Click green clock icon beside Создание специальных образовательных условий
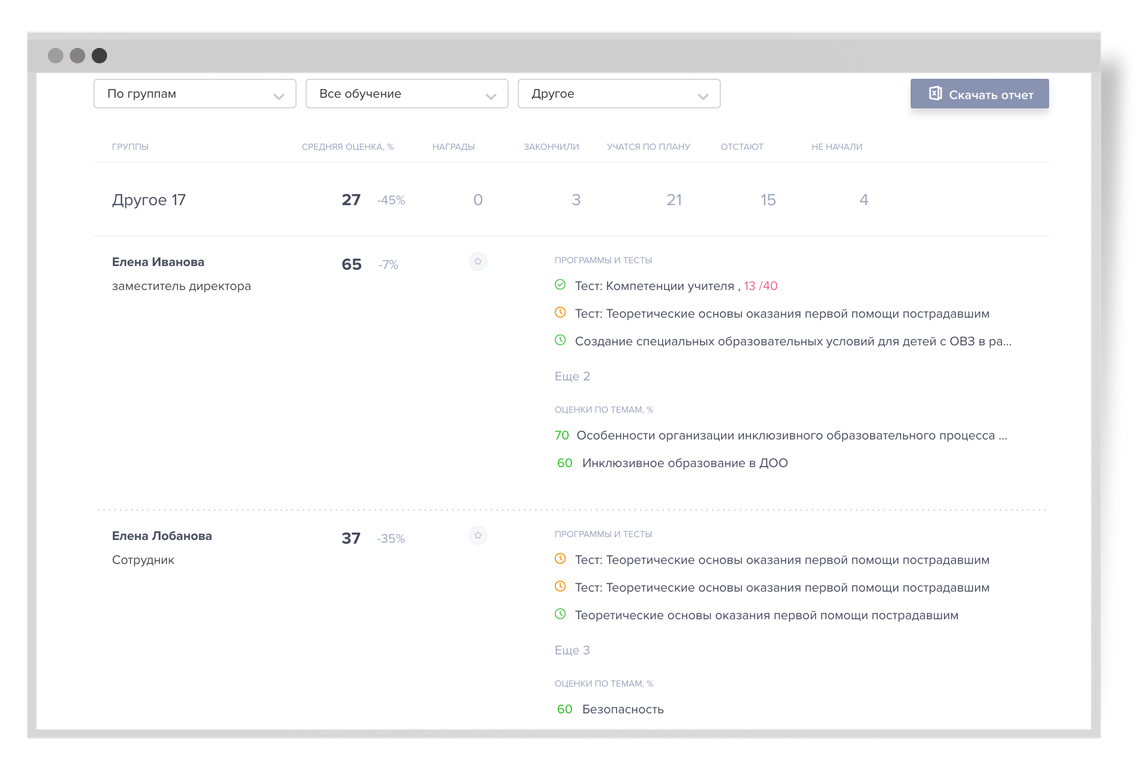 point(560,341)
